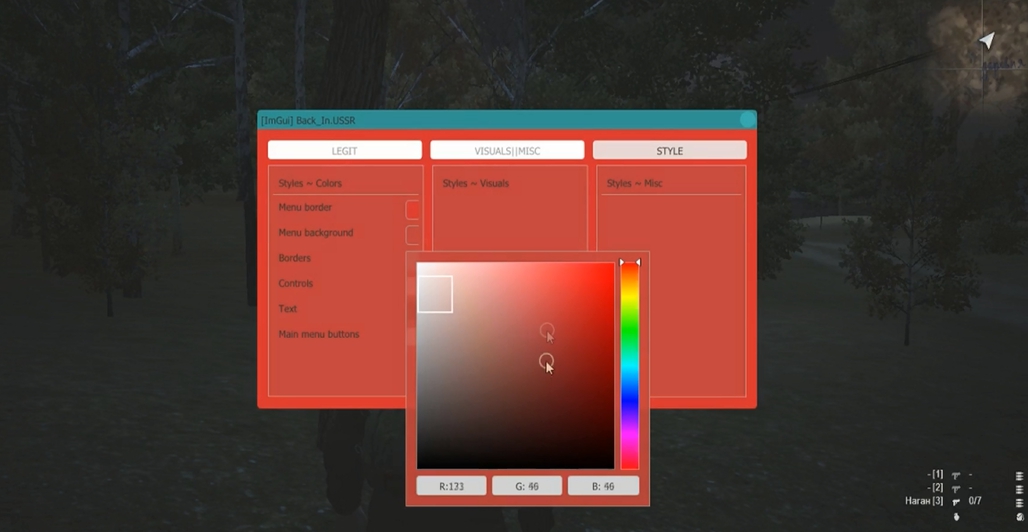Viewport: 1028px width, 532px height.
Task: Click the color preview square in the picker
Action: tap(435, 294)
